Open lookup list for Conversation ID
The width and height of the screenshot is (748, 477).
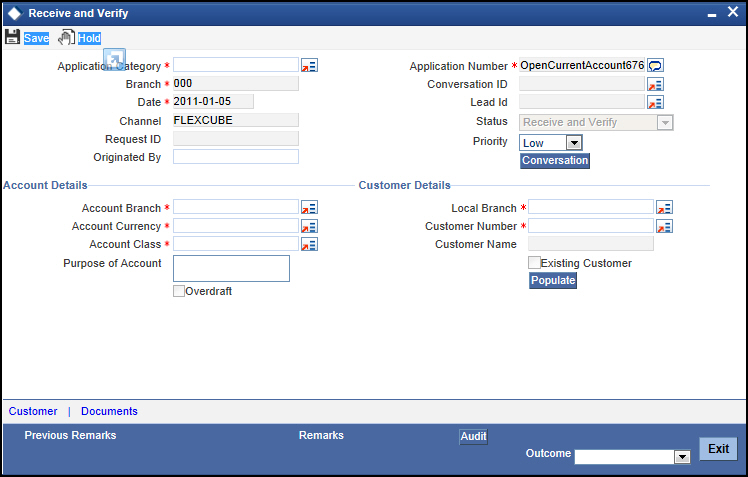(655, 84)
